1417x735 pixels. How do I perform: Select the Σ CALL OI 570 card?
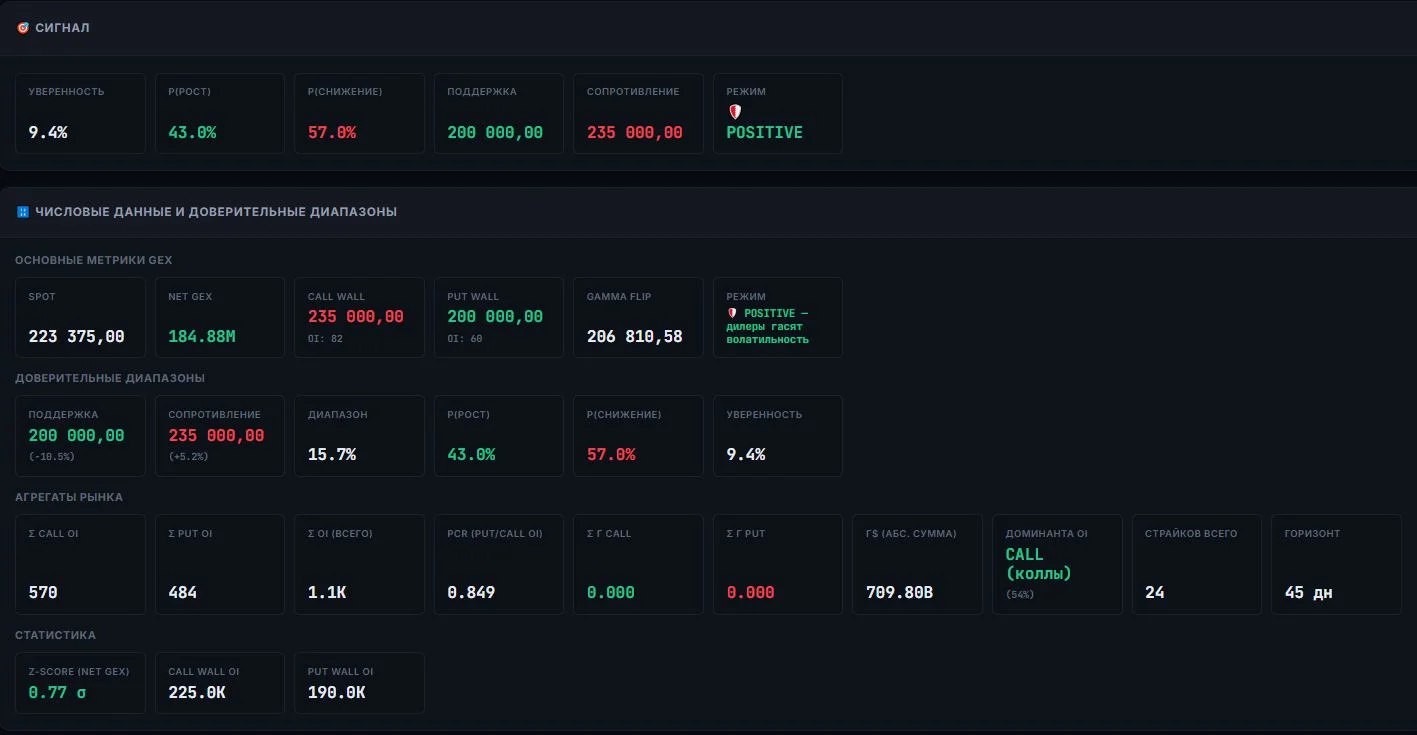[x=80, y=564]
